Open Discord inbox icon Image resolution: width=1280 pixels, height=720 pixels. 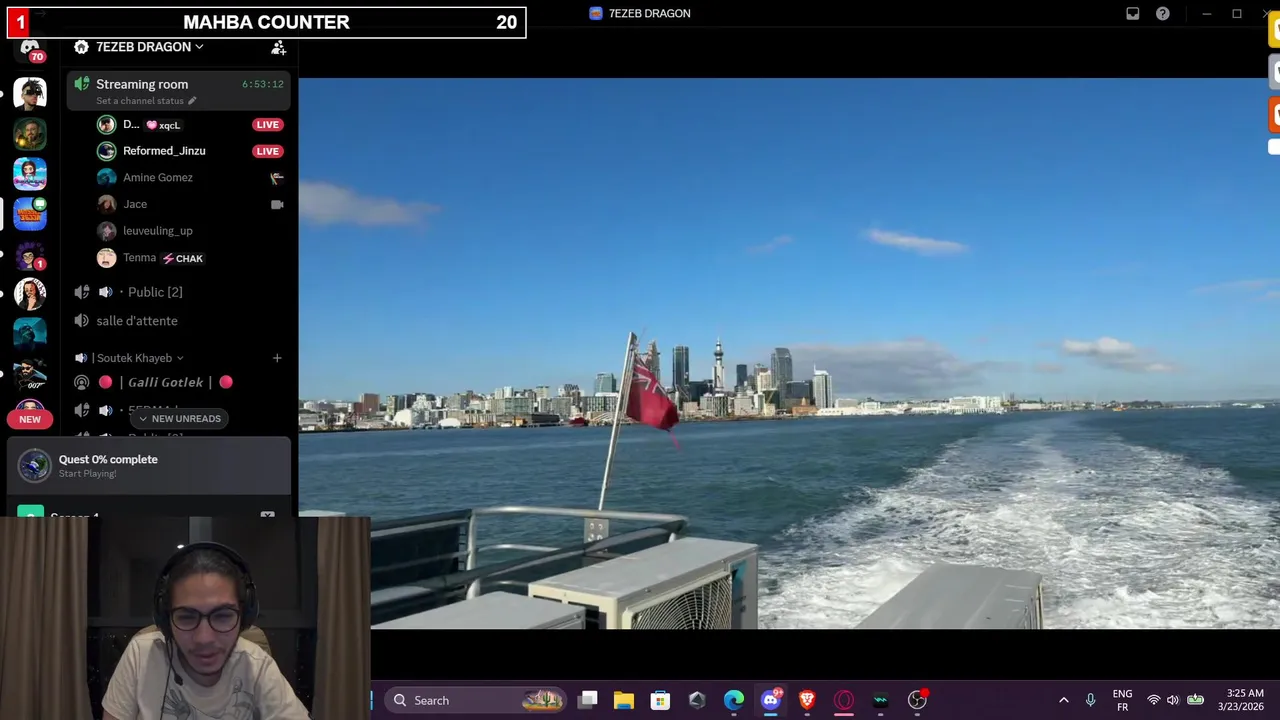[1132, 14]
